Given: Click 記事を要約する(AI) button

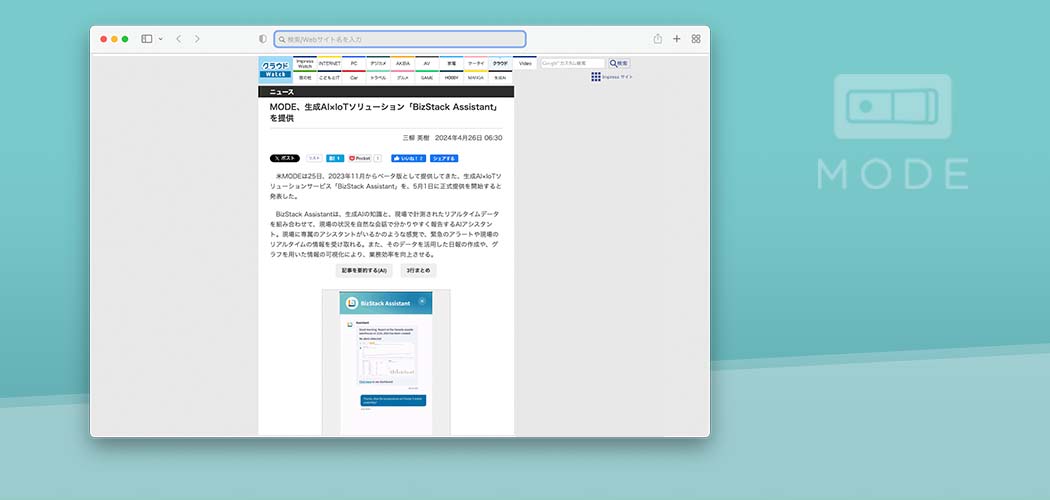Looking at the screenshot, I should (364, 270).
